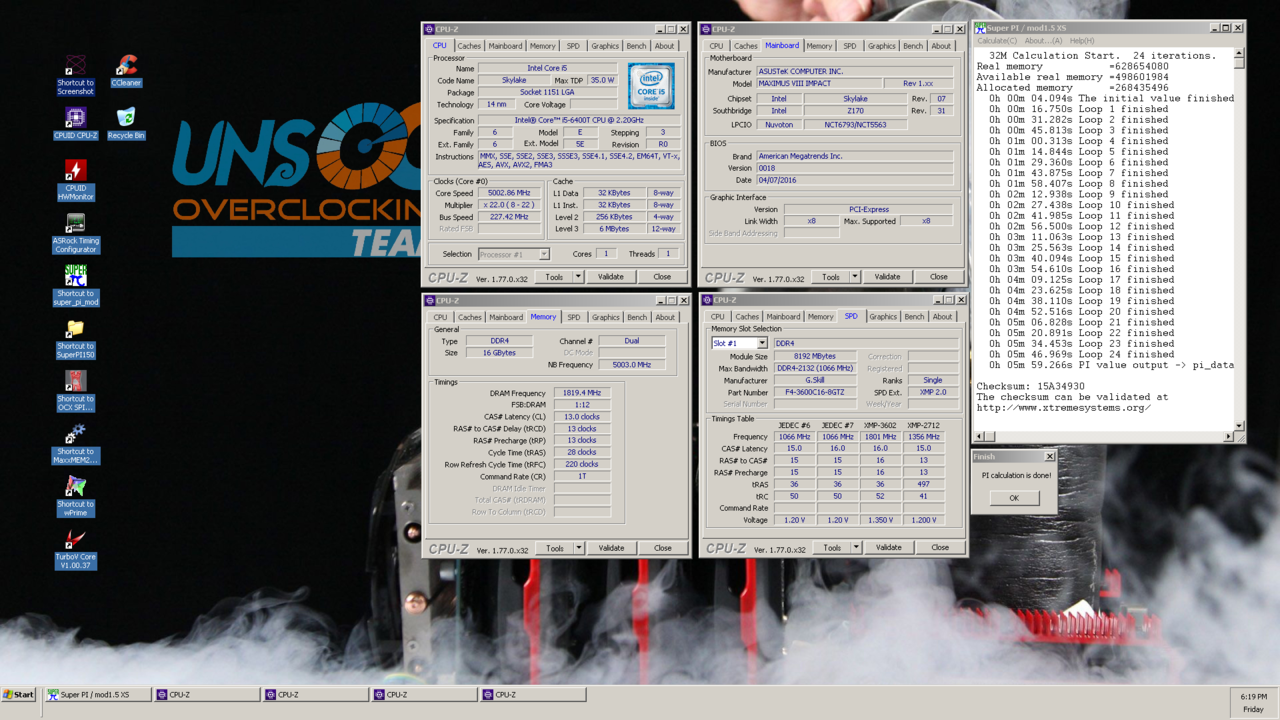Switch to SPD tab in CPU-Z memory window
Viewport: 1280px width, 720px height.
(x=574, y=317)
